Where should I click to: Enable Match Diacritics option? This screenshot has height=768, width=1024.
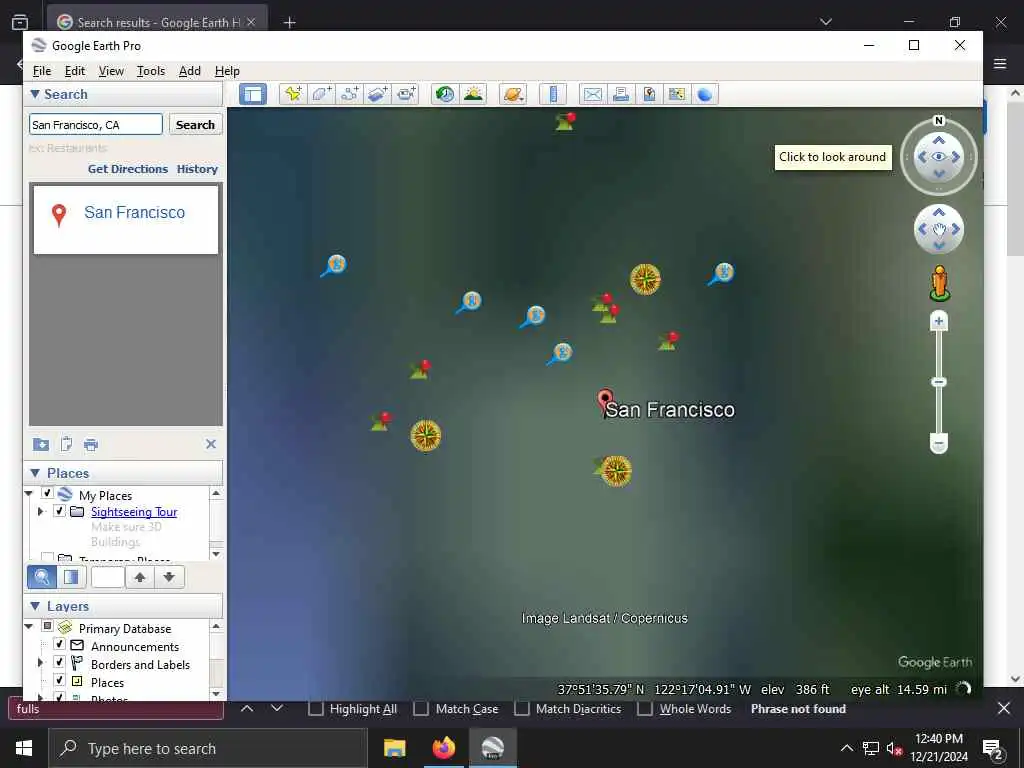pos(522,709)
